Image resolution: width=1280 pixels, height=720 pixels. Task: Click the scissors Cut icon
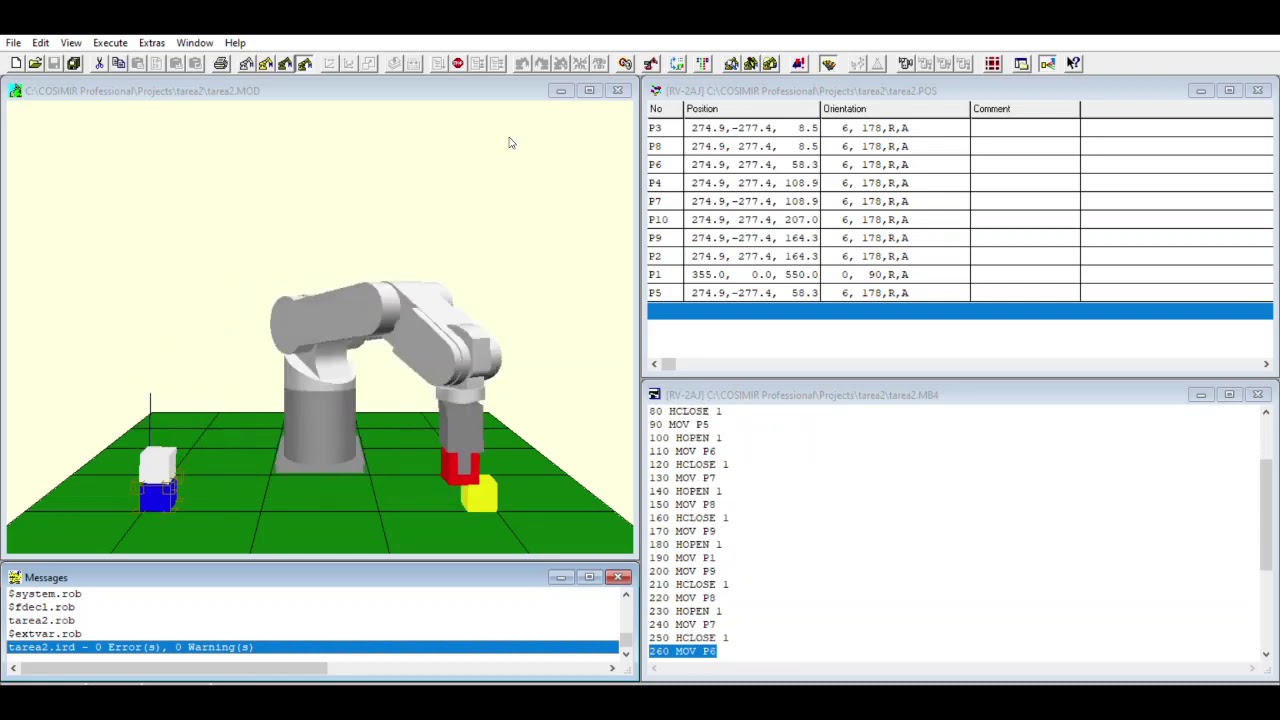(99, 64)
